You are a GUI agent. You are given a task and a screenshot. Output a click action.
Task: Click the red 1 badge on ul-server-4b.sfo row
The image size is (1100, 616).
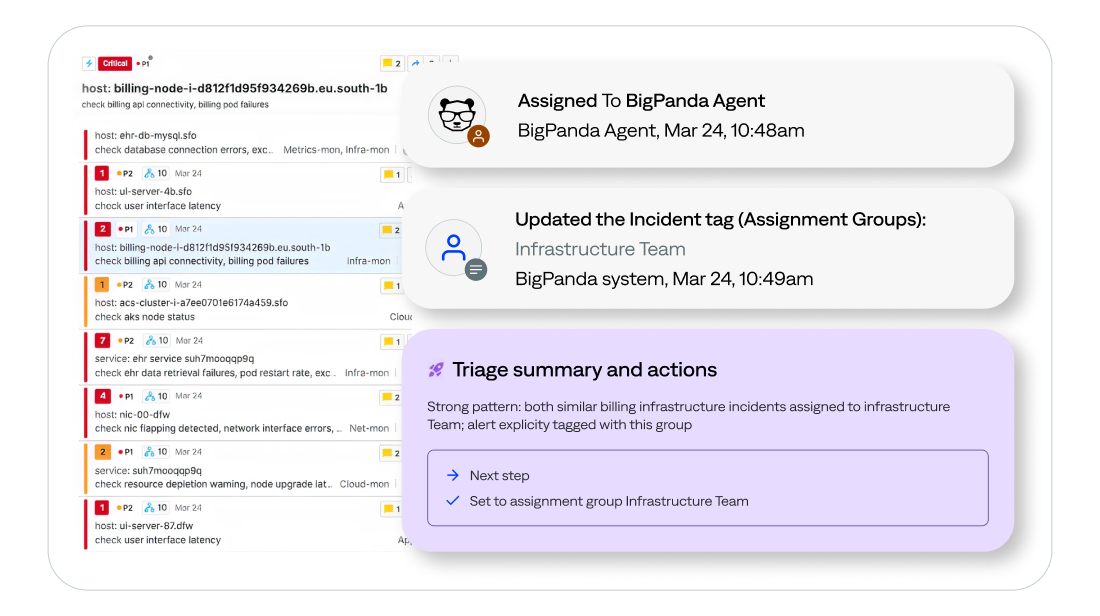[x=102, y=173]
